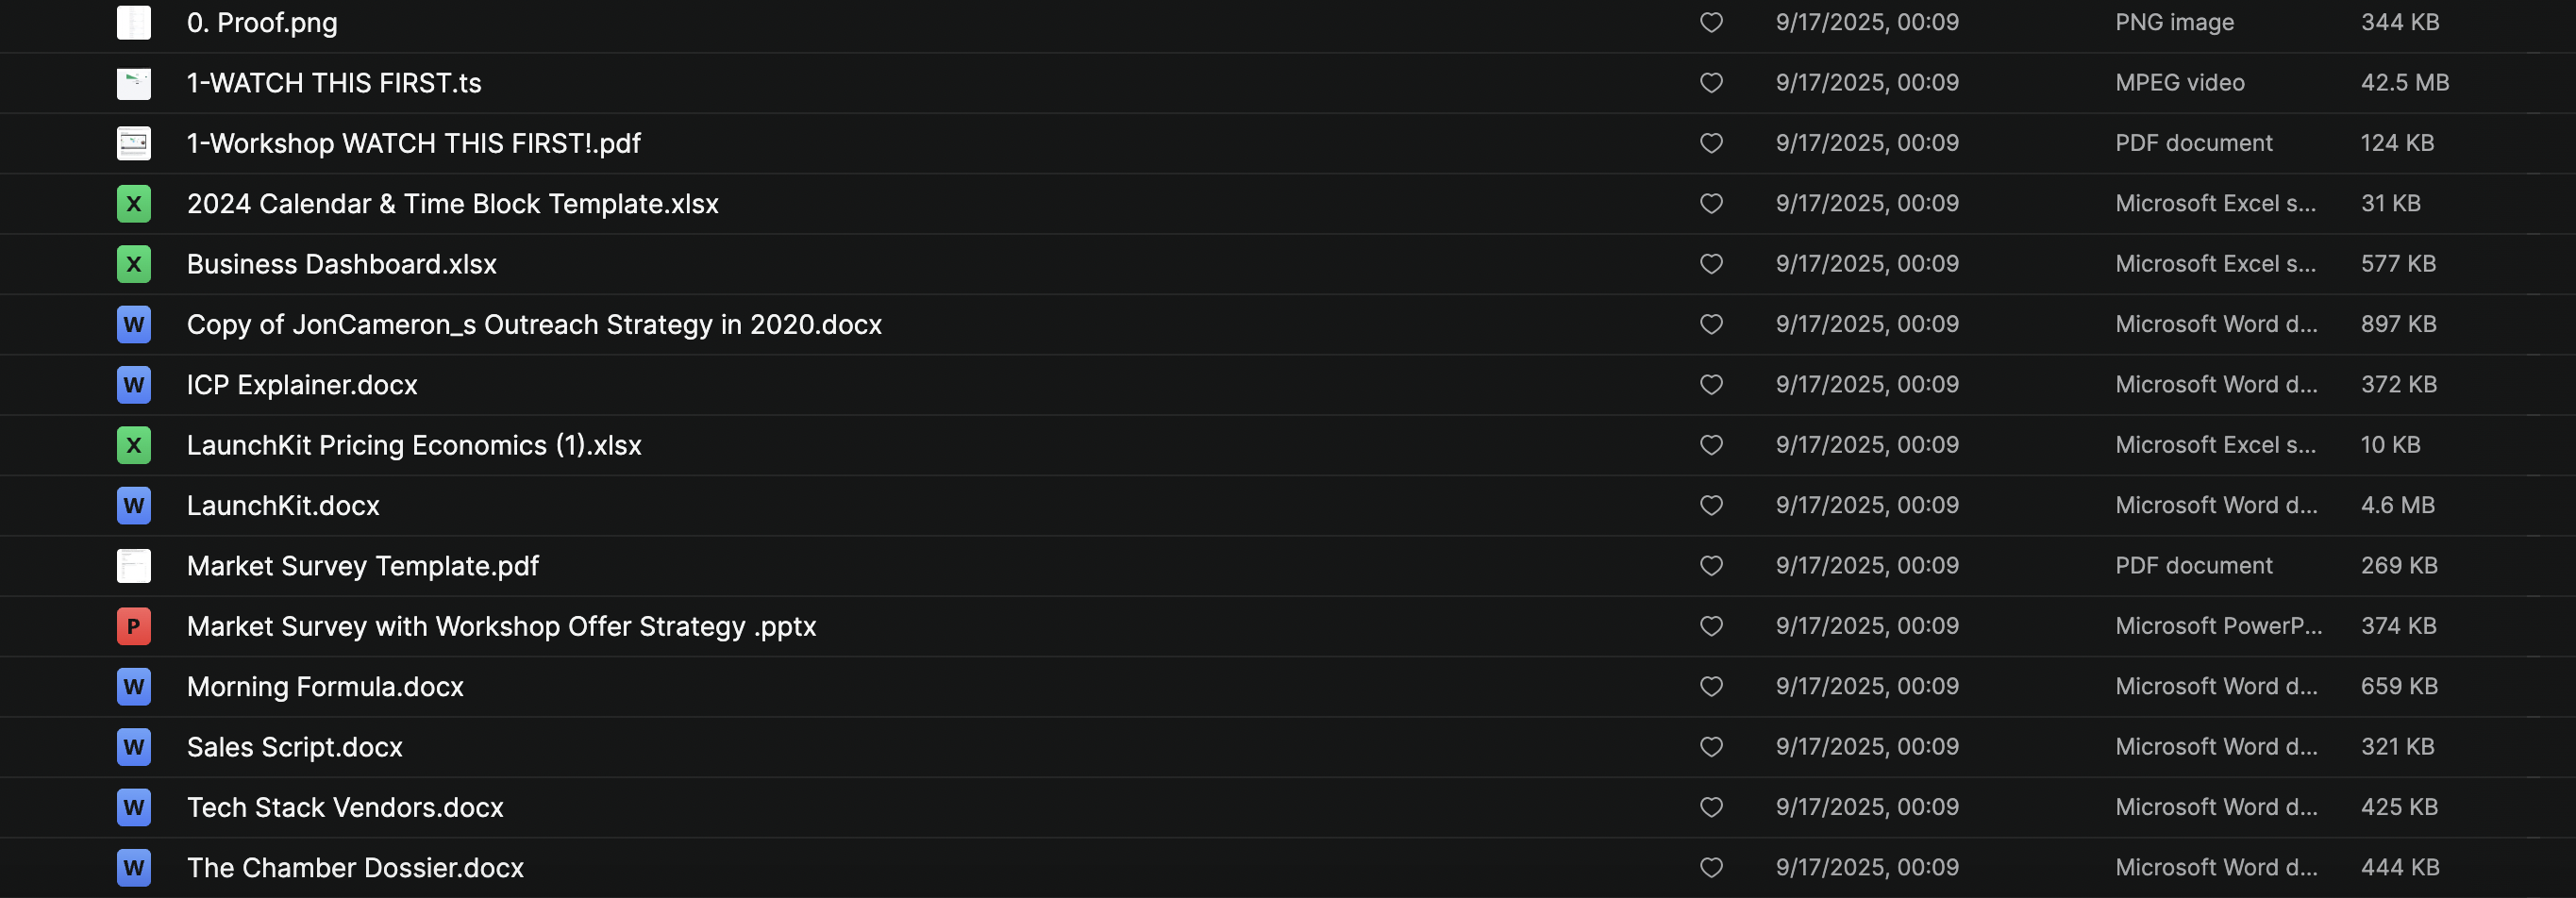Open Copy of JonCameron_s Outreach Strategy document
The image size is (2576, 898).
(x=534, y=324)
